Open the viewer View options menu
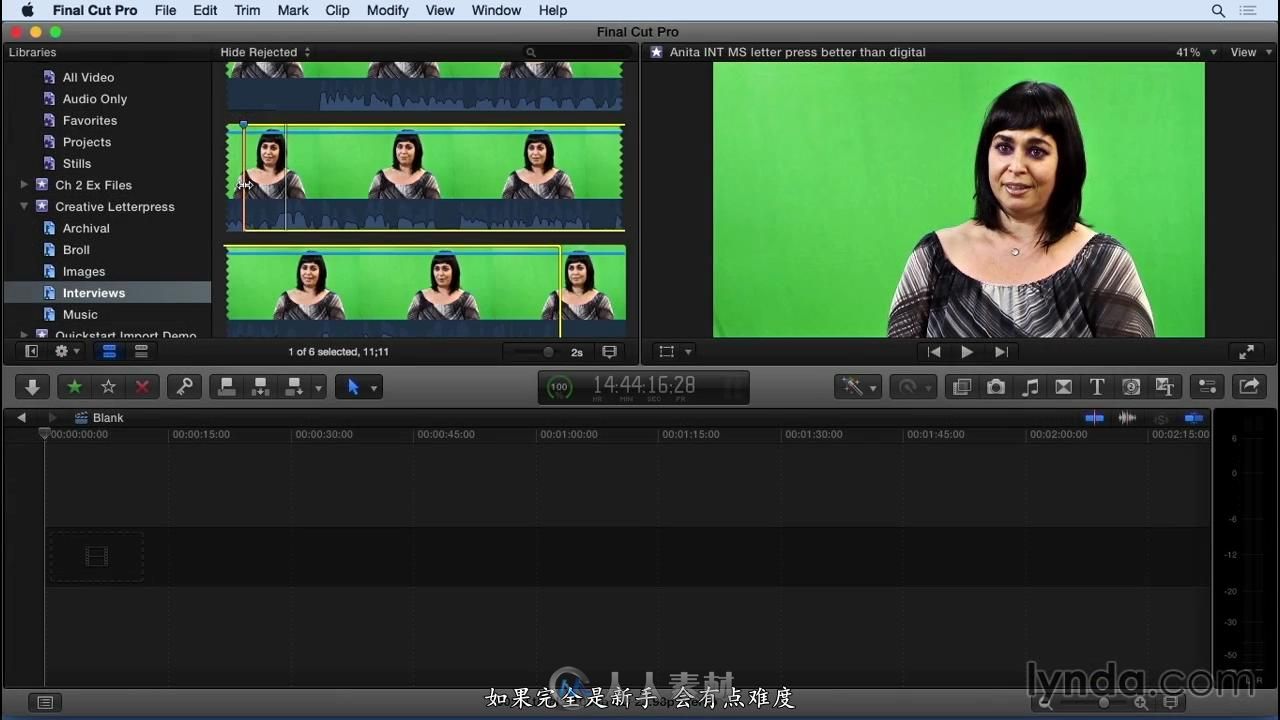Viewport: 1280px width, 720px height. click(x=1250, y=52)
